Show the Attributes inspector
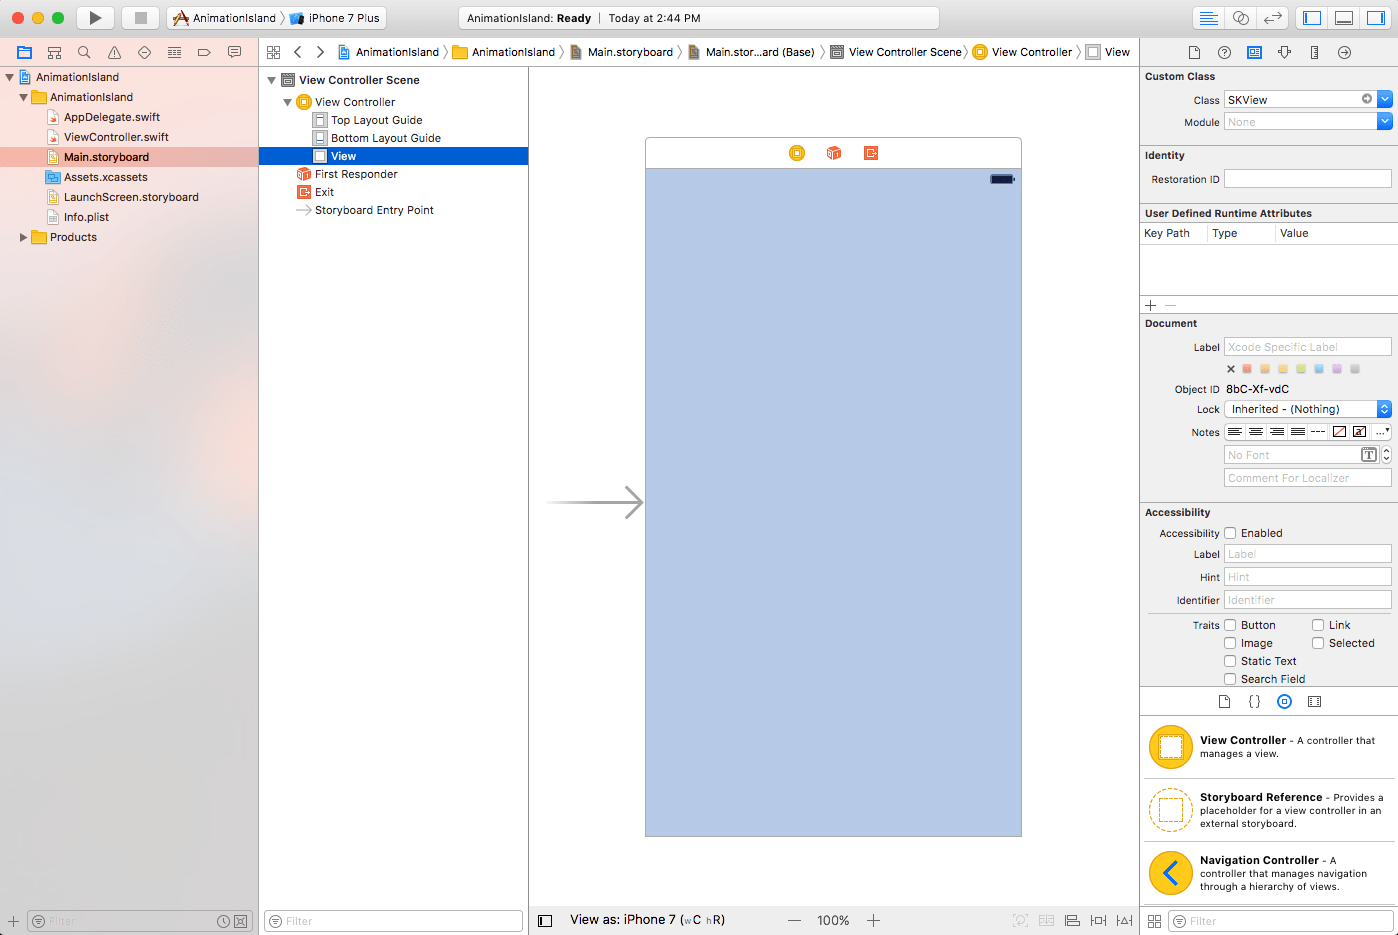 point(1284,52)
